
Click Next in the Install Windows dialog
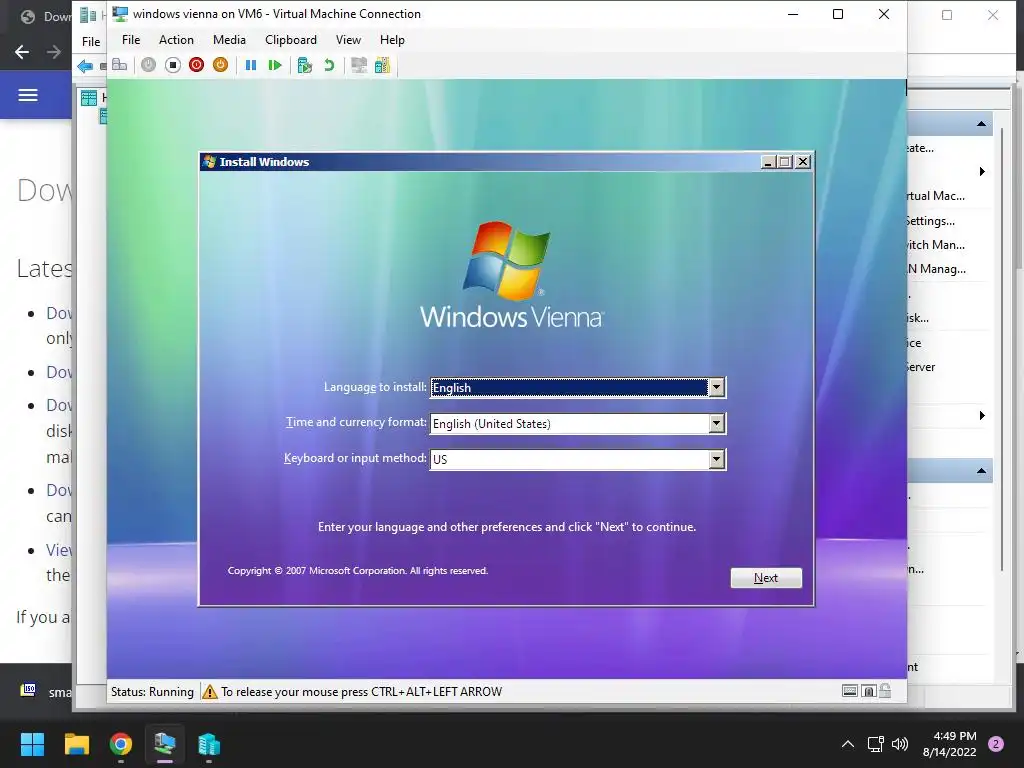coord(766,578)
